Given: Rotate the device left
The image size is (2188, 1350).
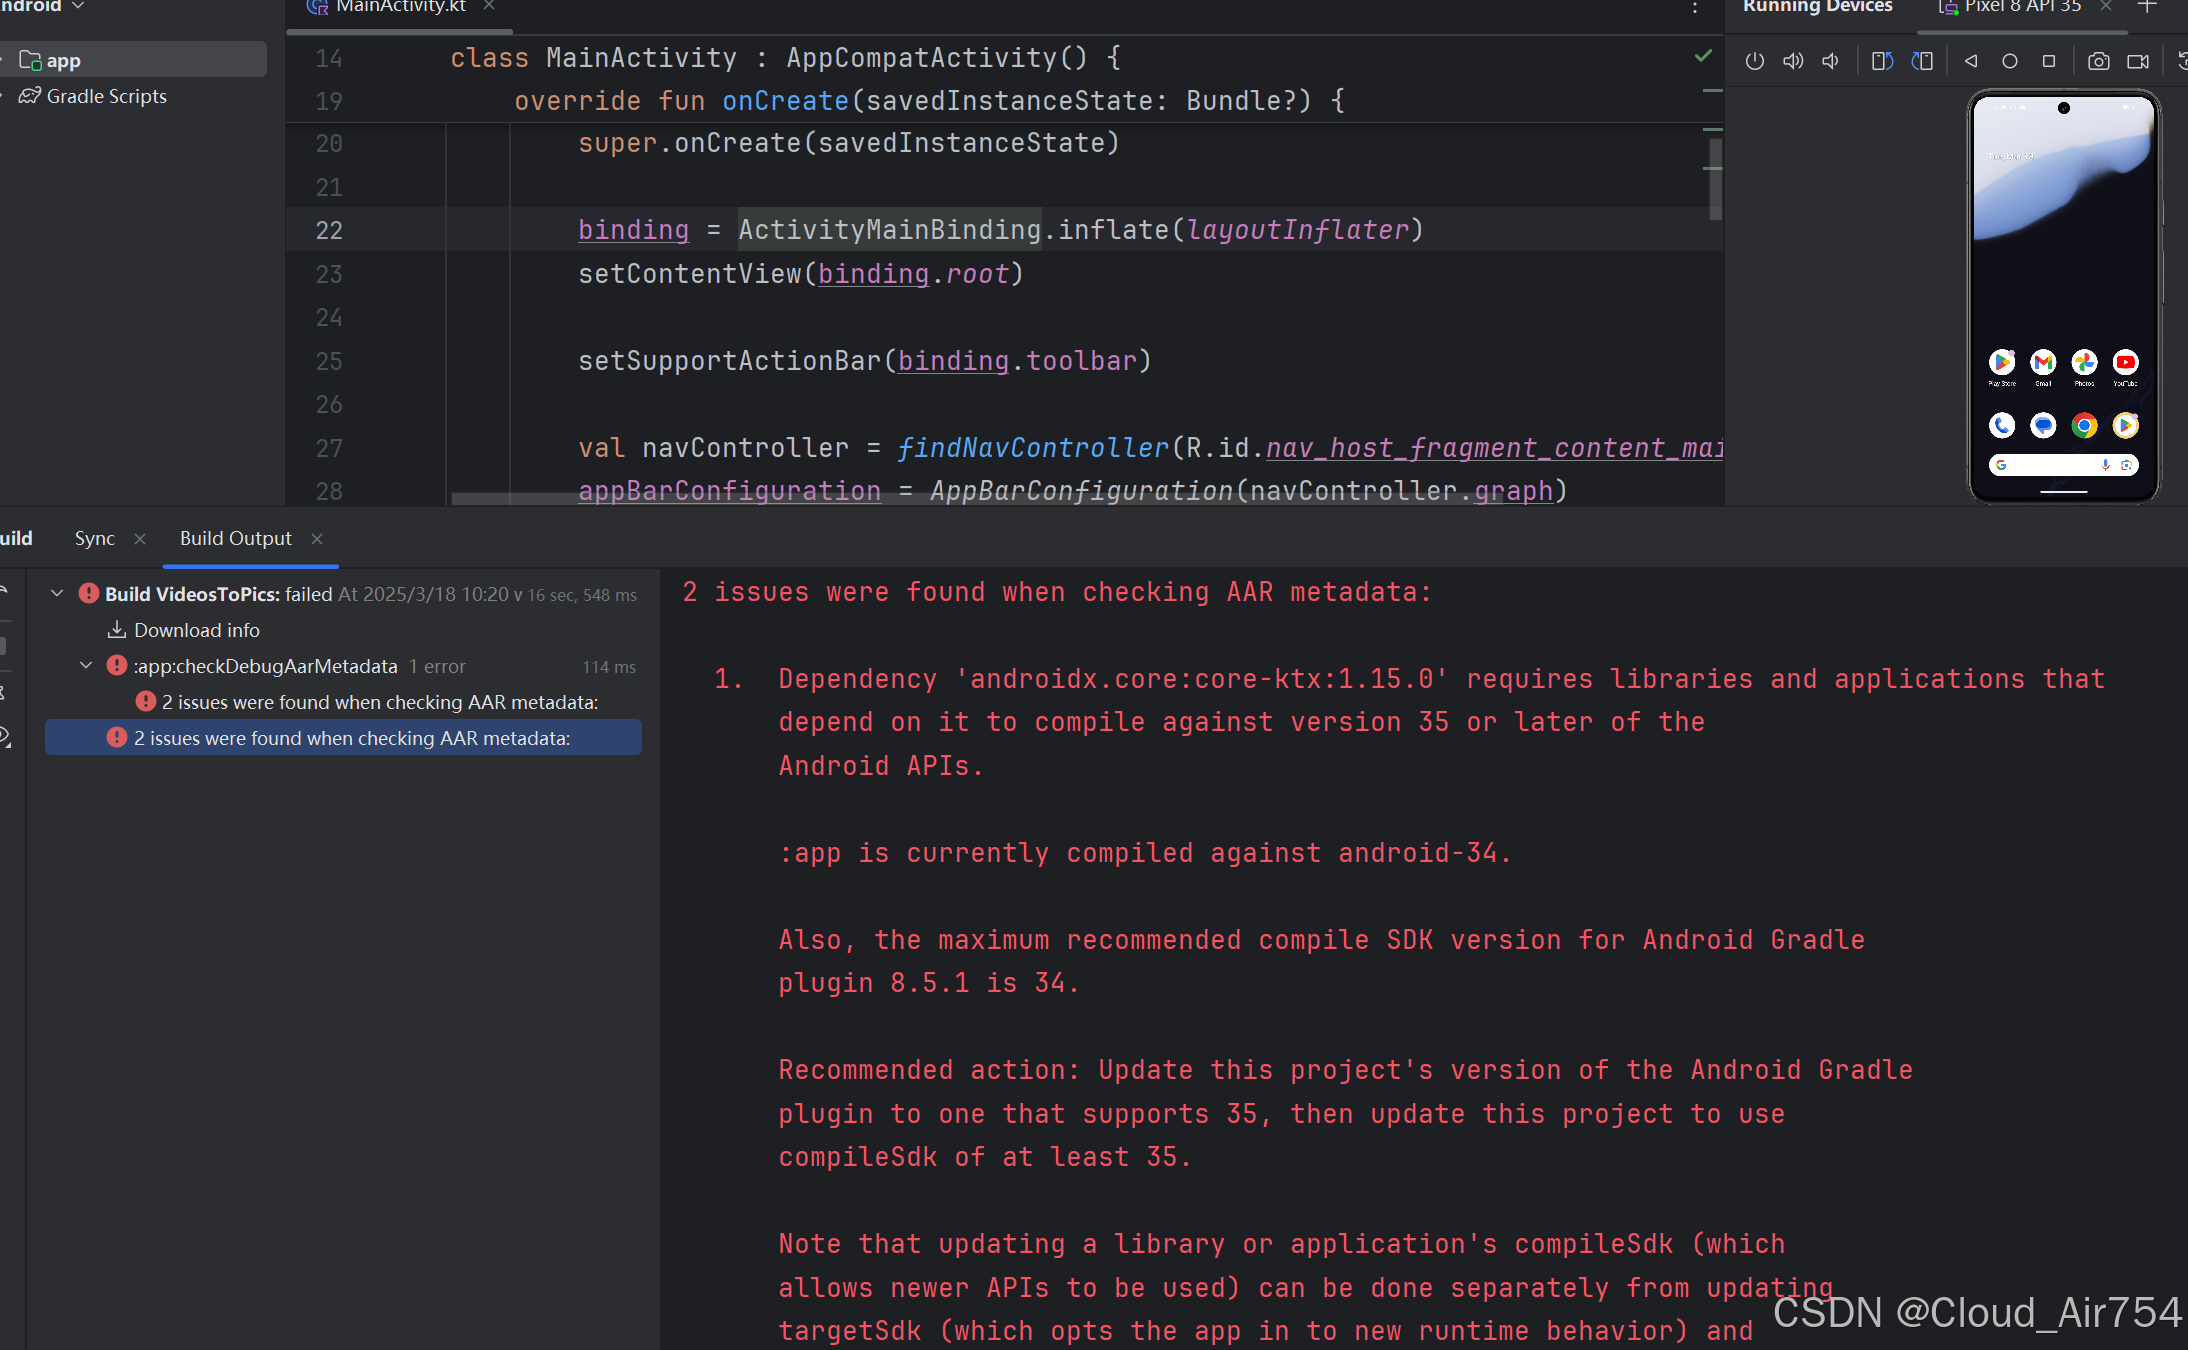Looking at the screenshot, I should [x=1882, y=61].
